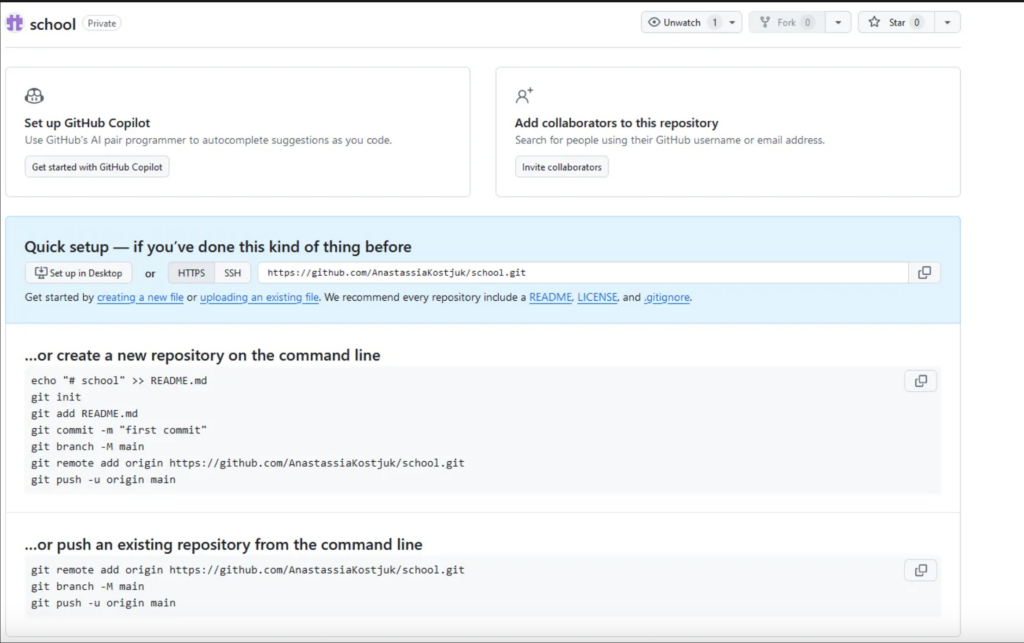Viewport: 1024px width, 643px height.
Task: Click the school repository name
Action: (x=53, y=24)
